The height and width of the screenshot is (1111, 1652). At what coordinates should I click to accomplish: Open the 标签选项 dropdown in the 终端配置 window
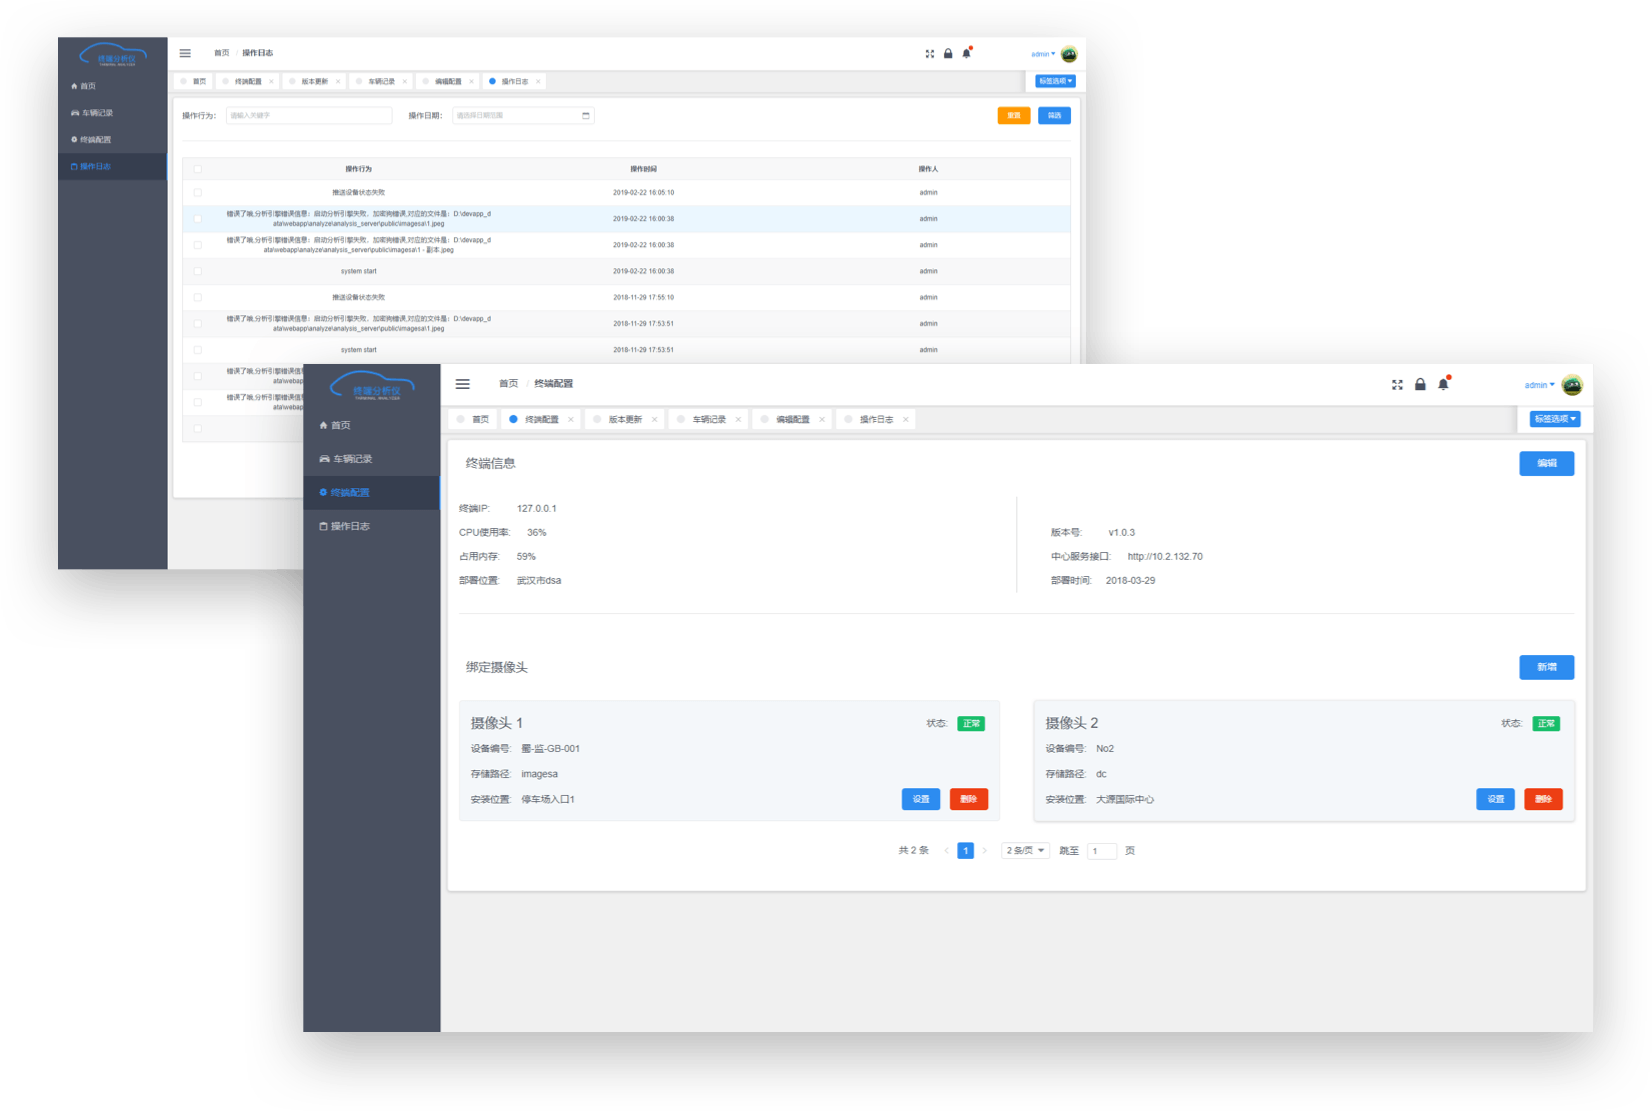pos(1555,419)
